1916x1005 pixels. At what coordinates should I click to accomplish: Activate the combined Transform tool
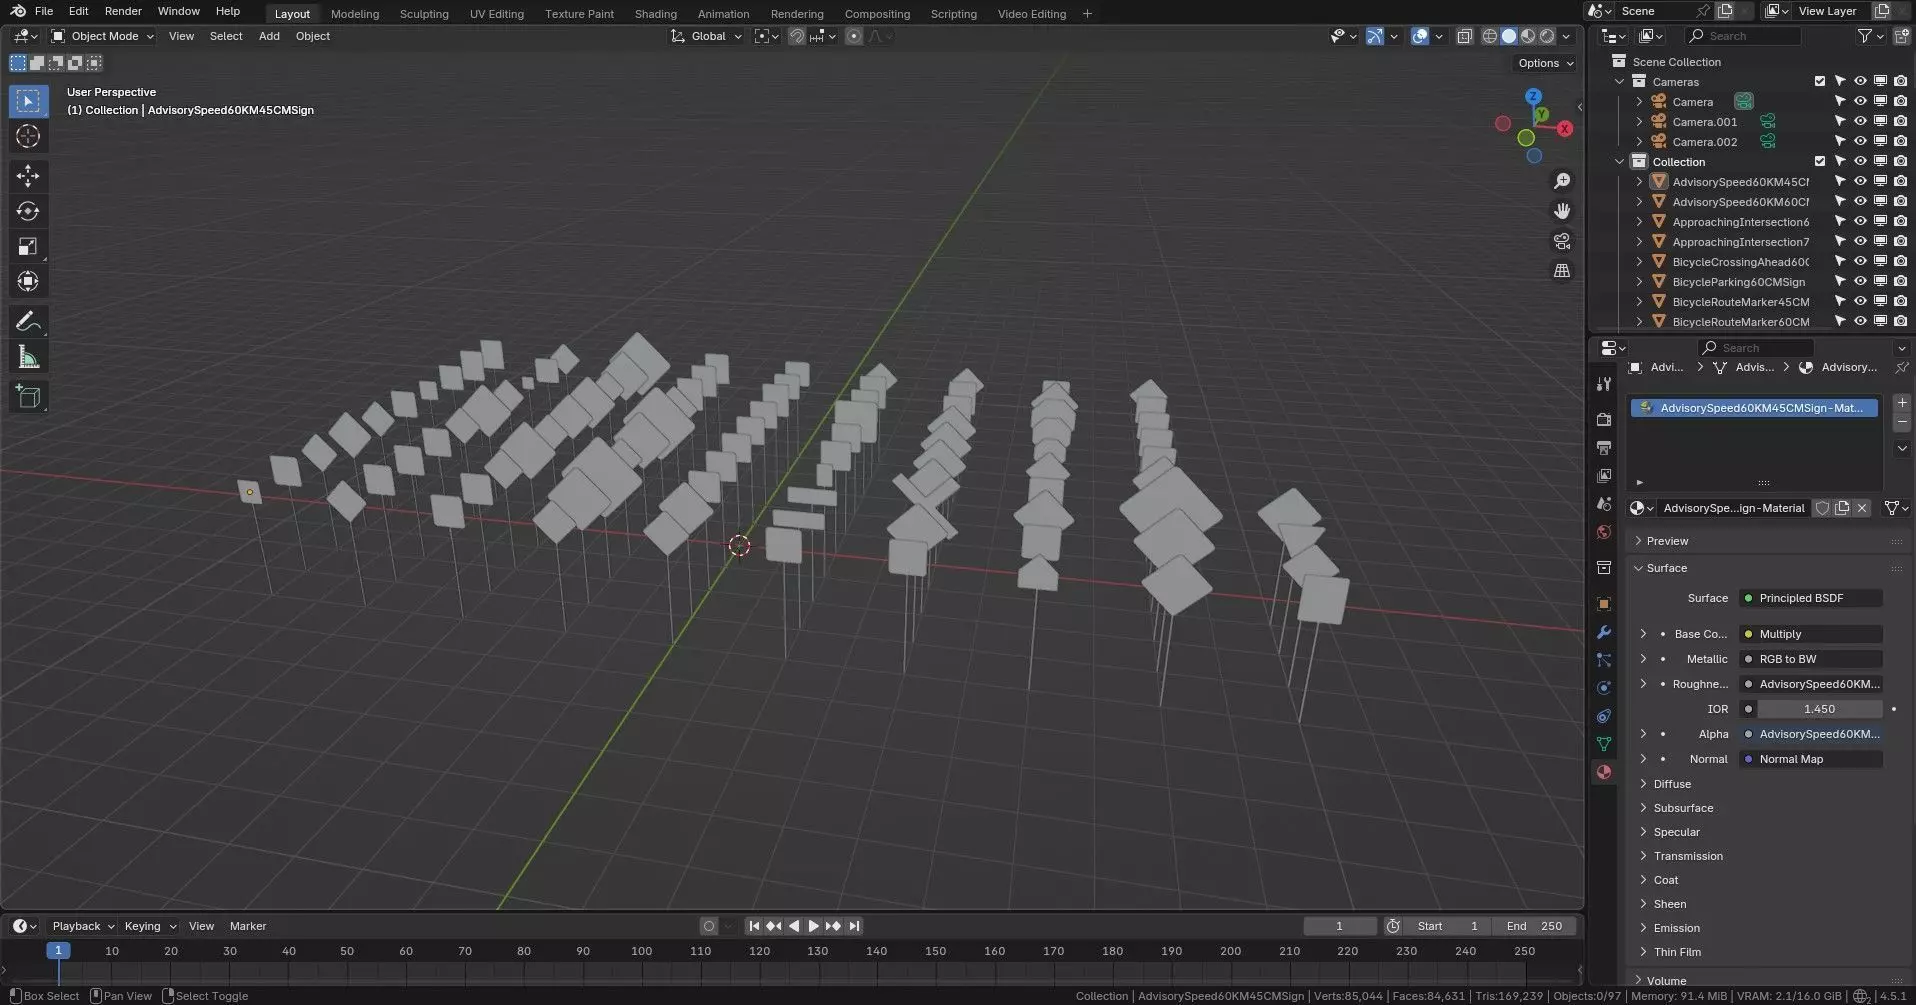(28, 281)
